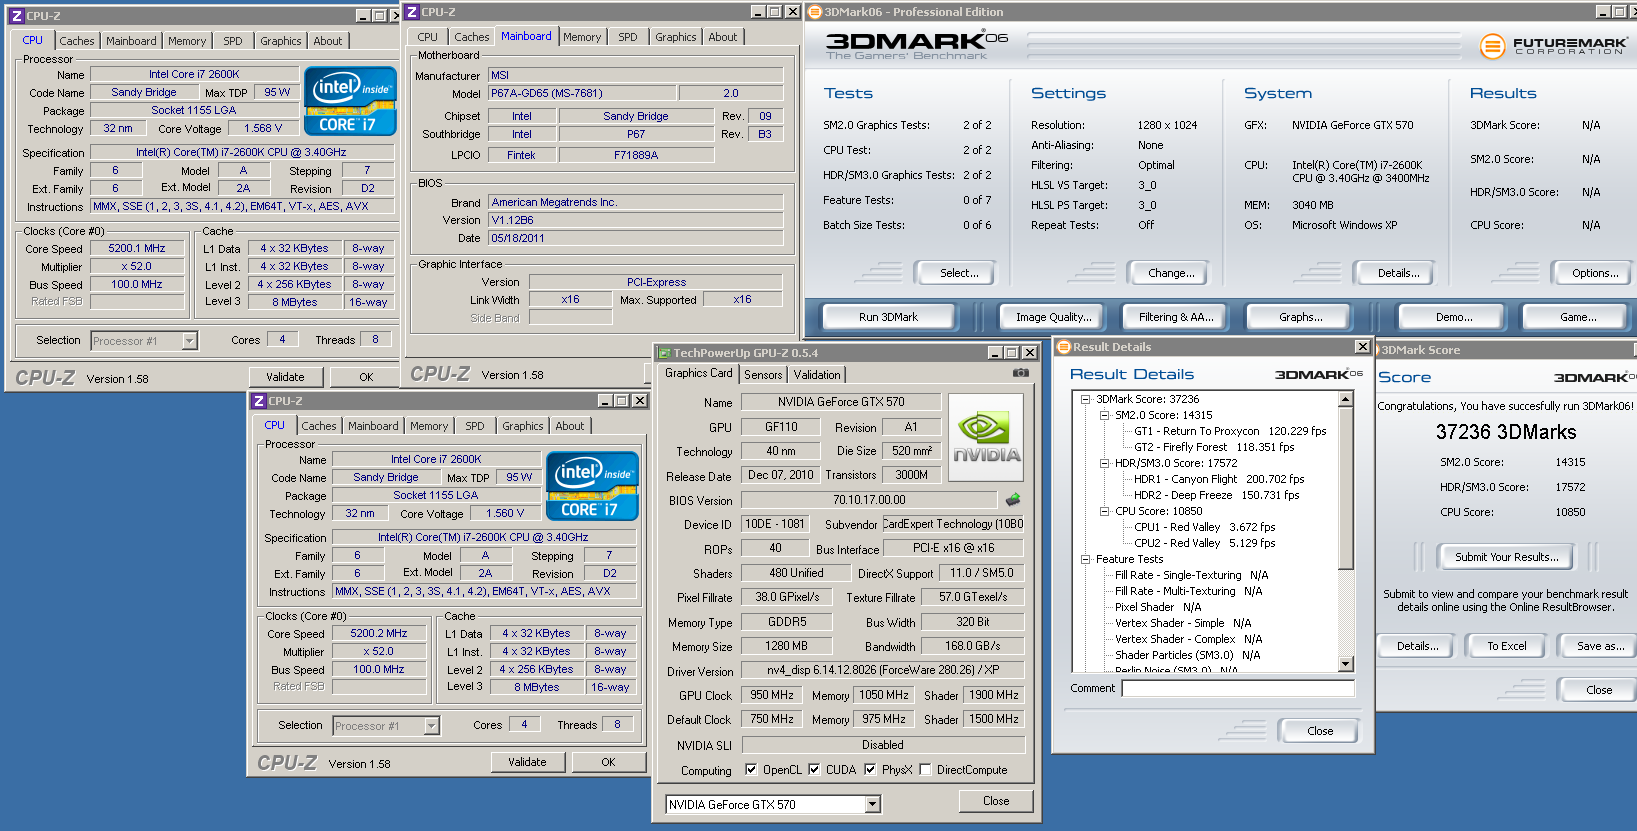Screen dimensions: 1637x831
Task: Click Change... button under Settings
Action: [x=1171, y=273]
